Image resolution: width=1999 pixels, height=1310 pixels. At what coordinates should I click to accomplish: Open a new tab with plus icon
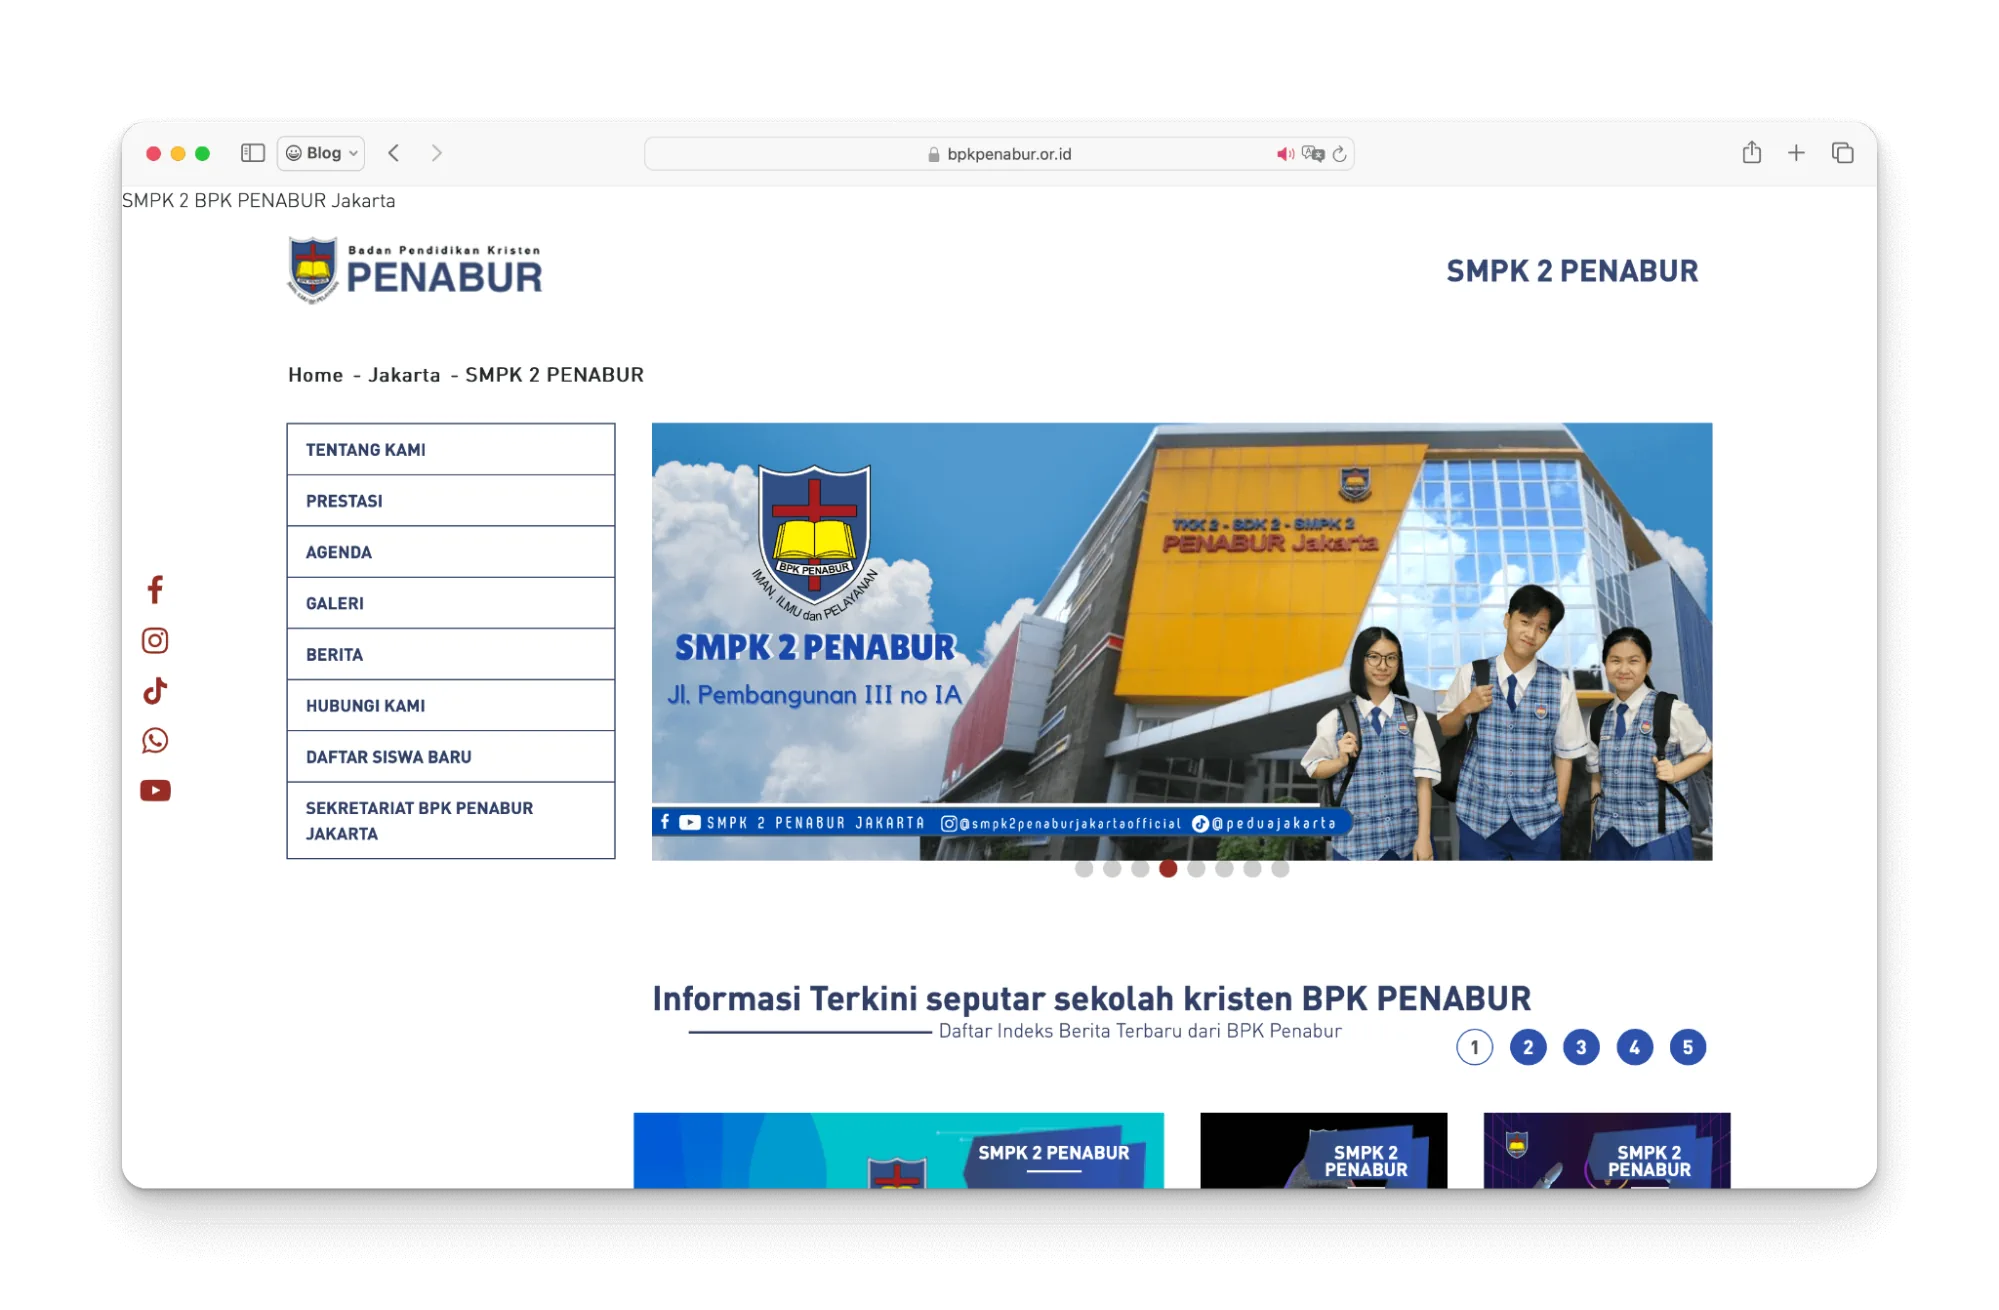tap(1797, 153)
